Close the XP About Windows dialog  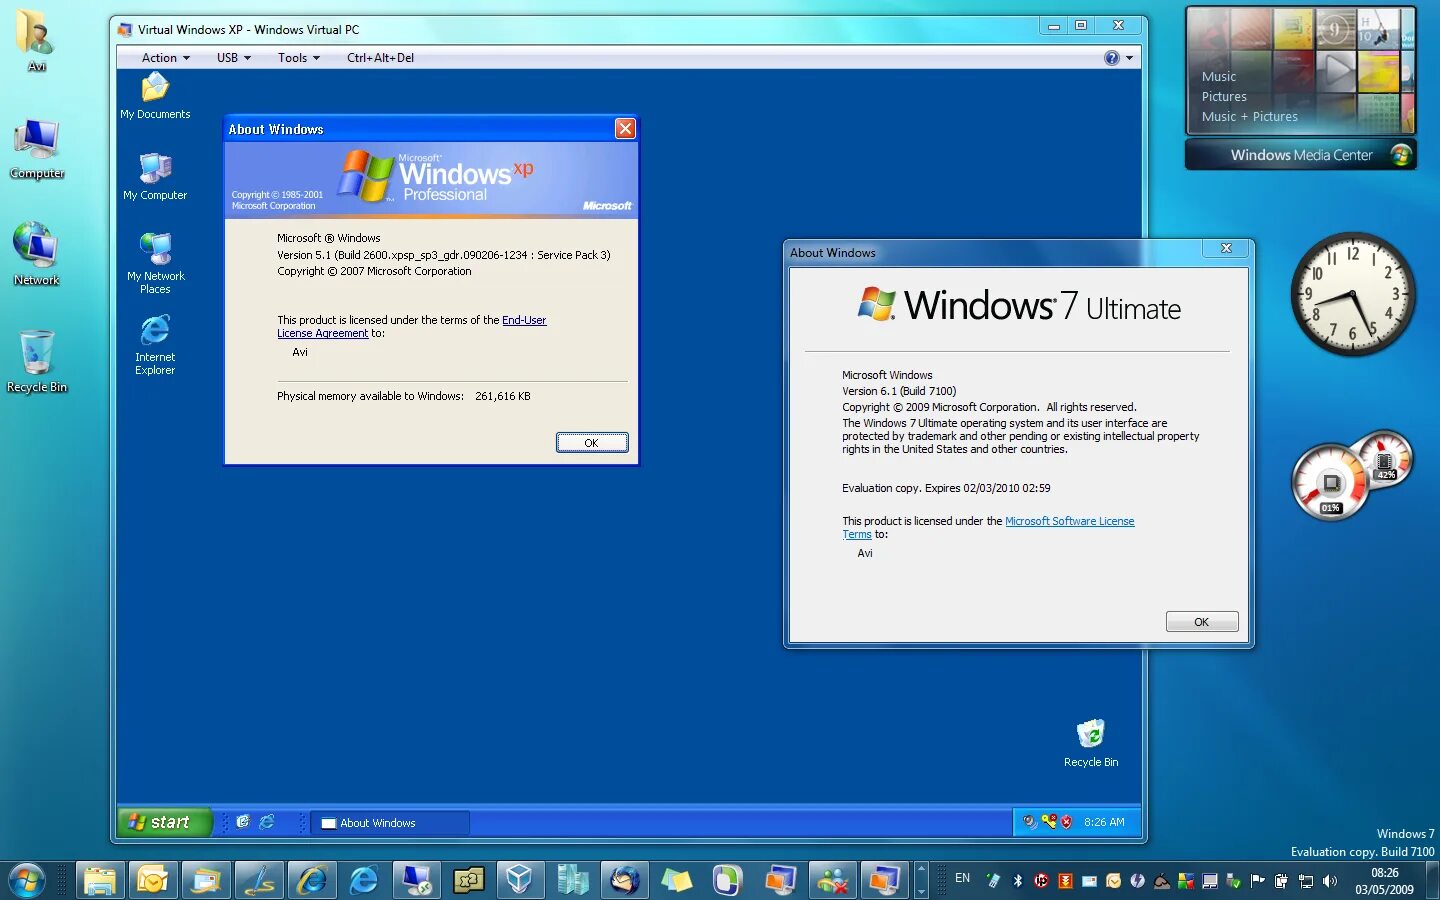(x=625, y=128)
